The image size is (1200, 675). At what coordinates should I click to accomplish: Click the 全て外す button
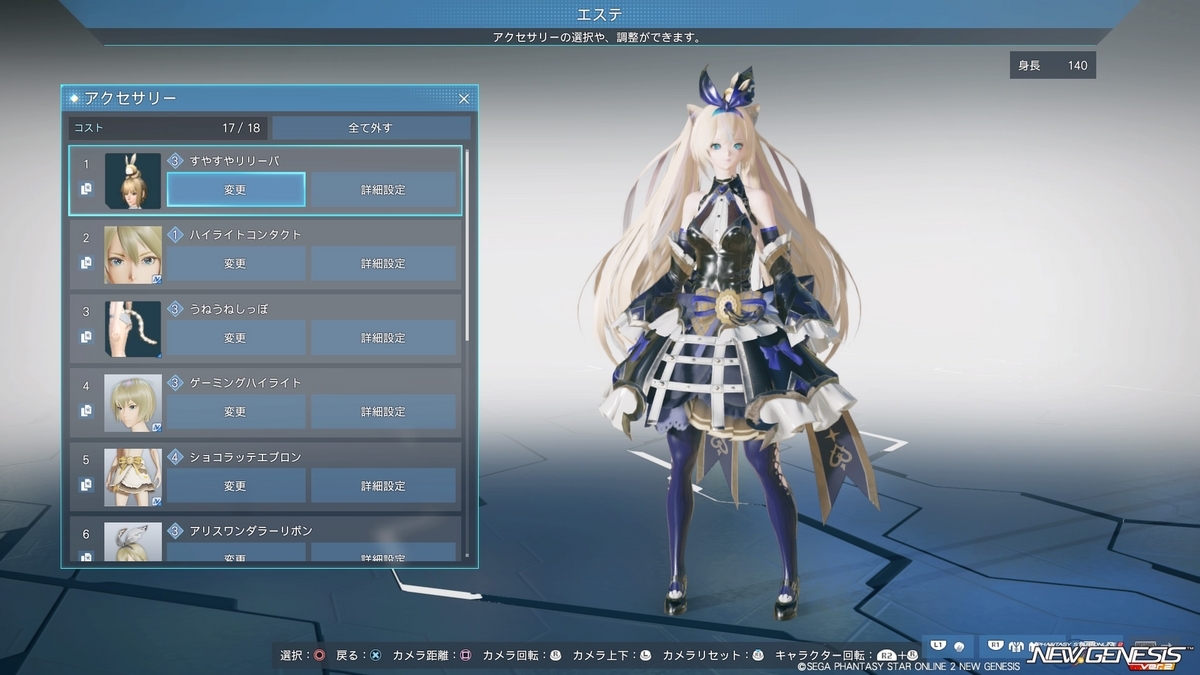[371, 128]
